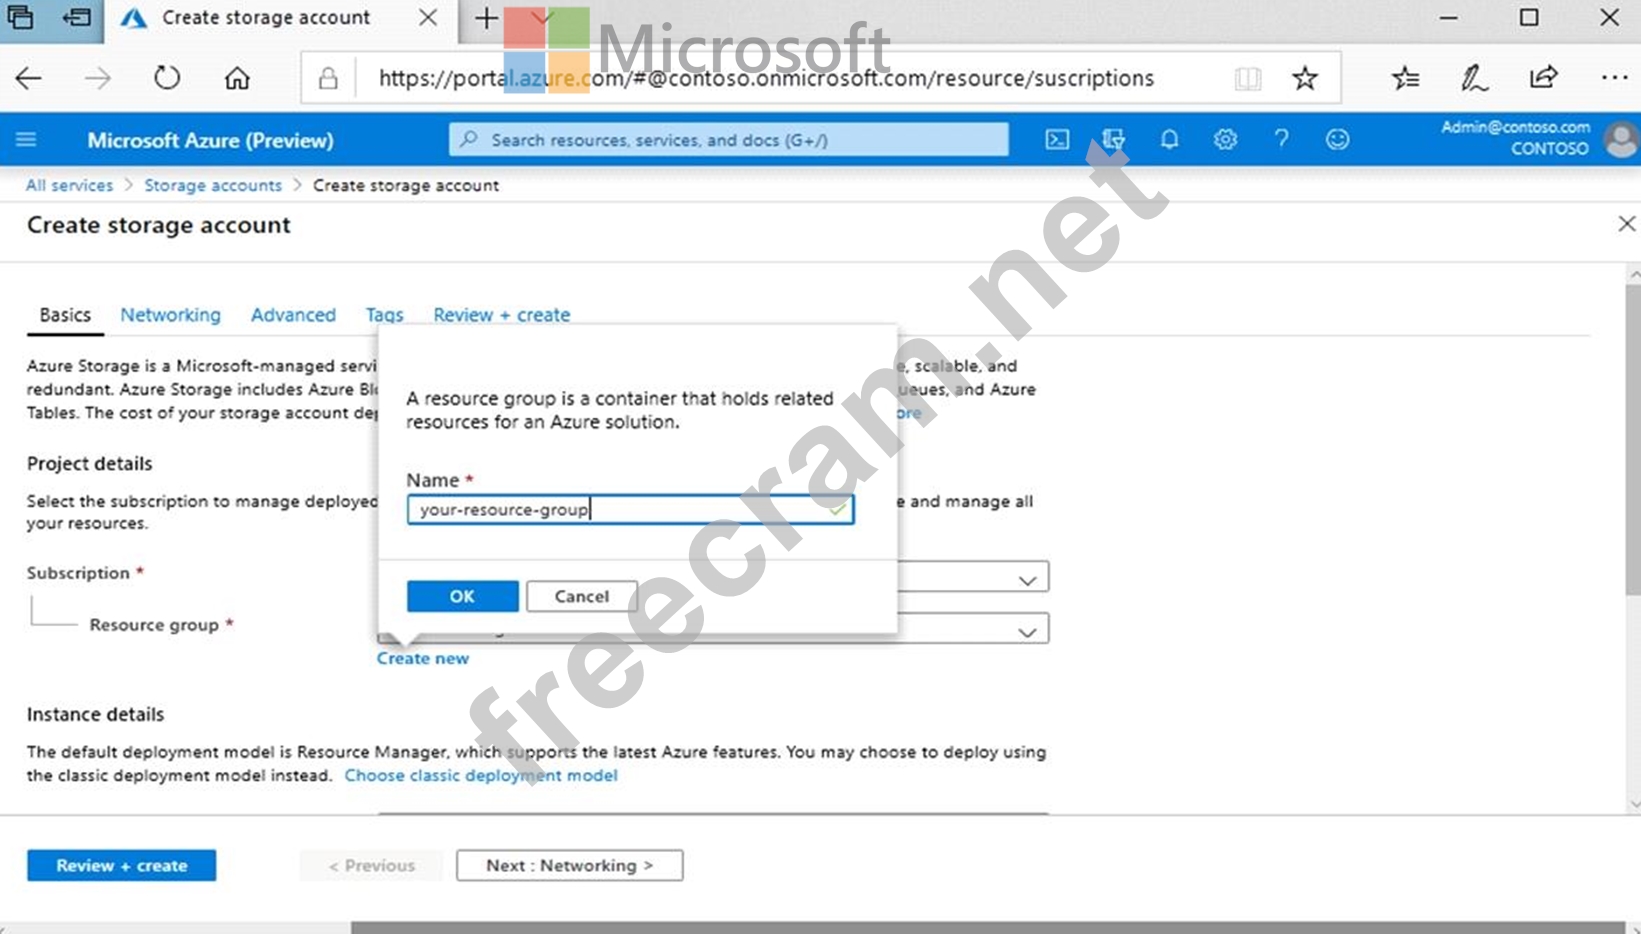Screen dimensions: 1641x934
Task: Open the browser home page icon
Action: pyautogui.click(x=237, y=78)
